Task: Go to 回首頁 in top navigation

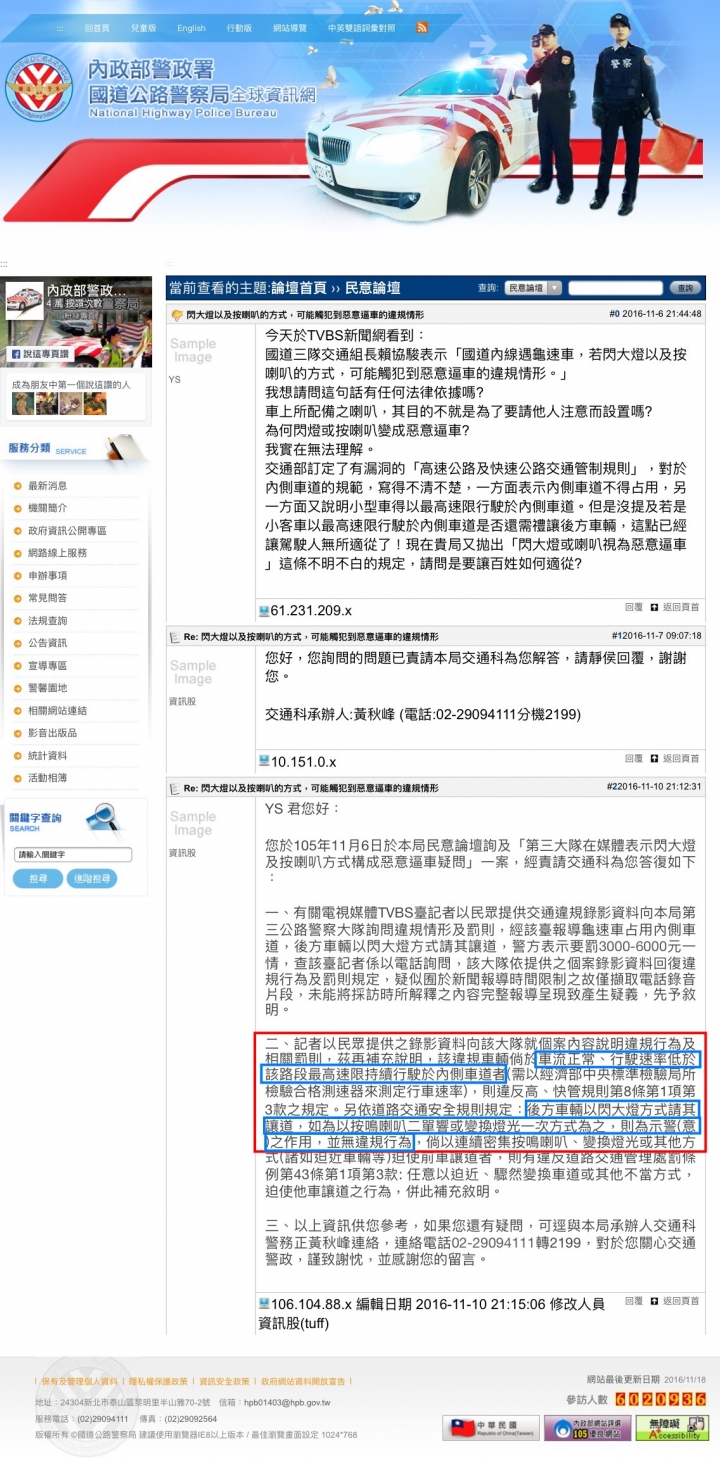Action: point(97,28)
